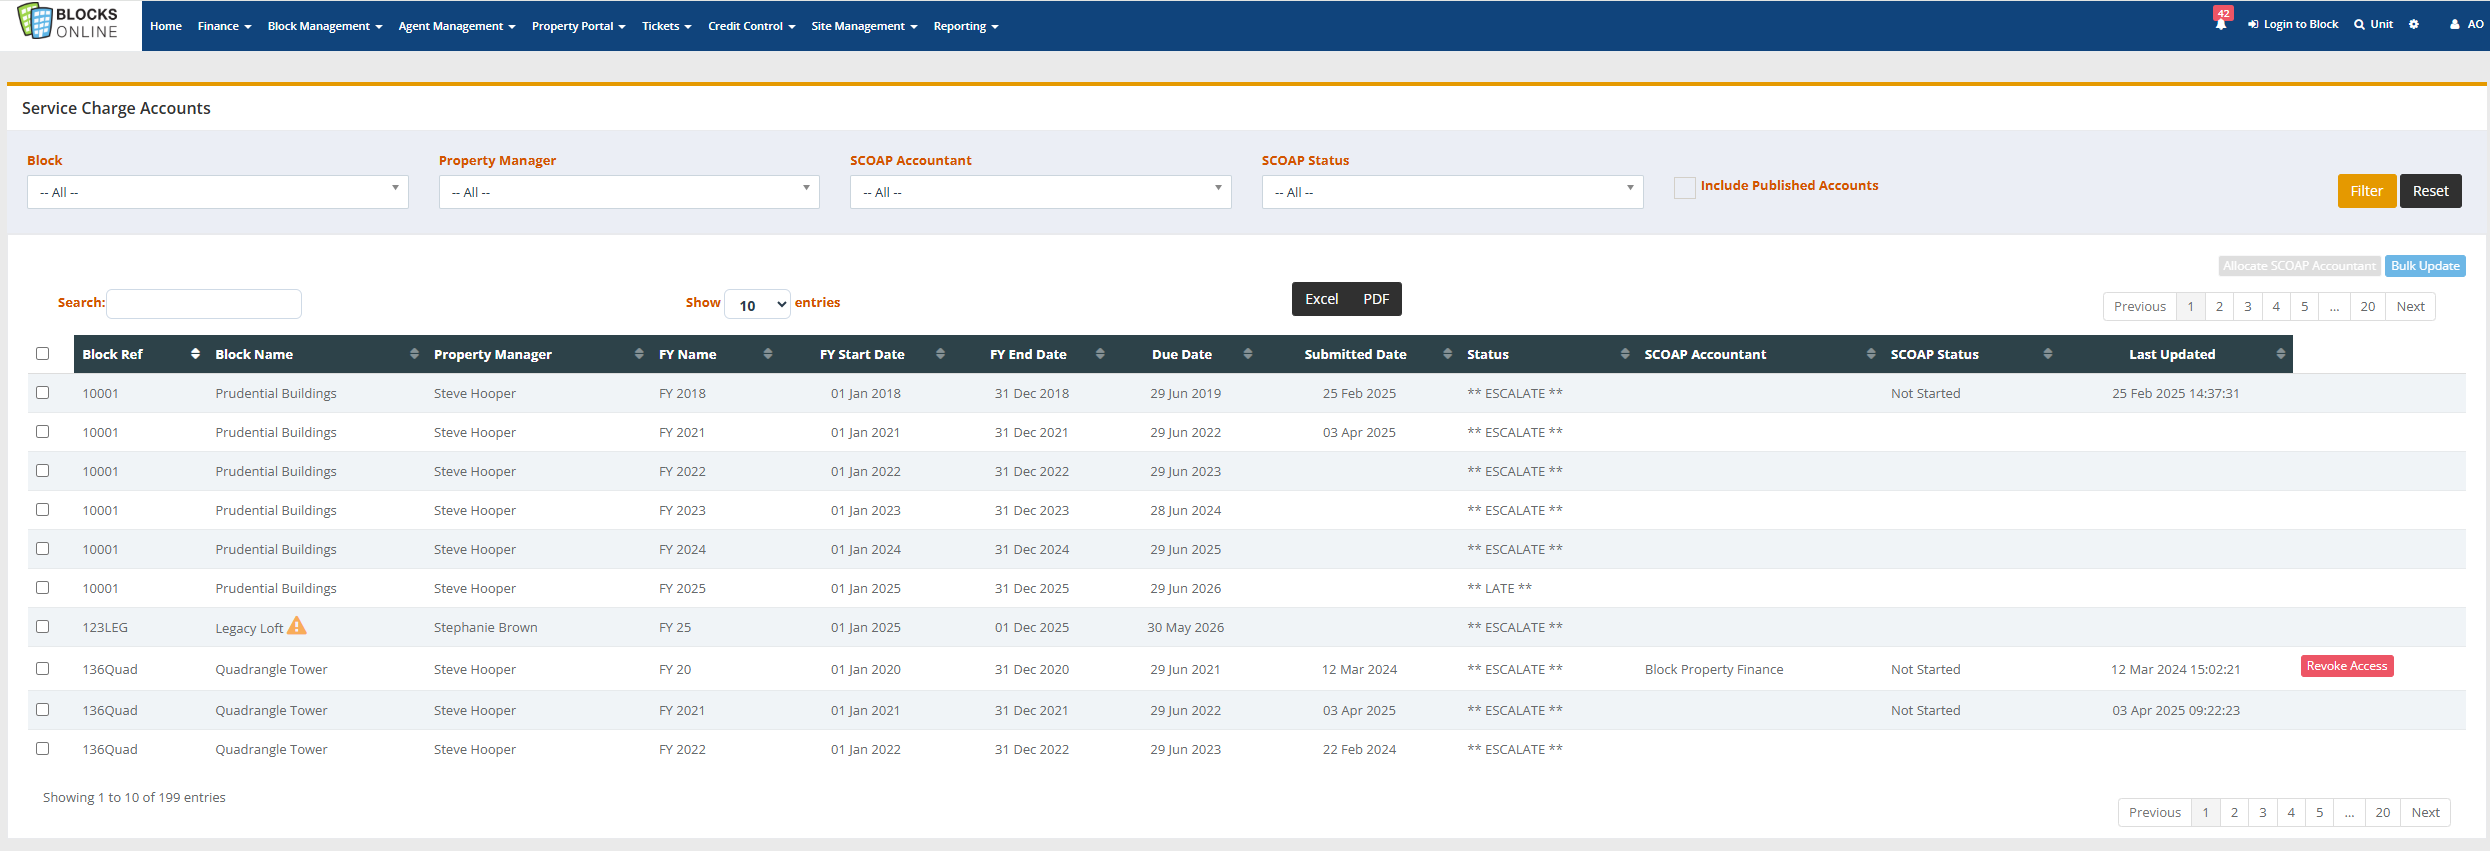Click into the Search input field
Screen dimensions: 2490x851
point(204,304)
